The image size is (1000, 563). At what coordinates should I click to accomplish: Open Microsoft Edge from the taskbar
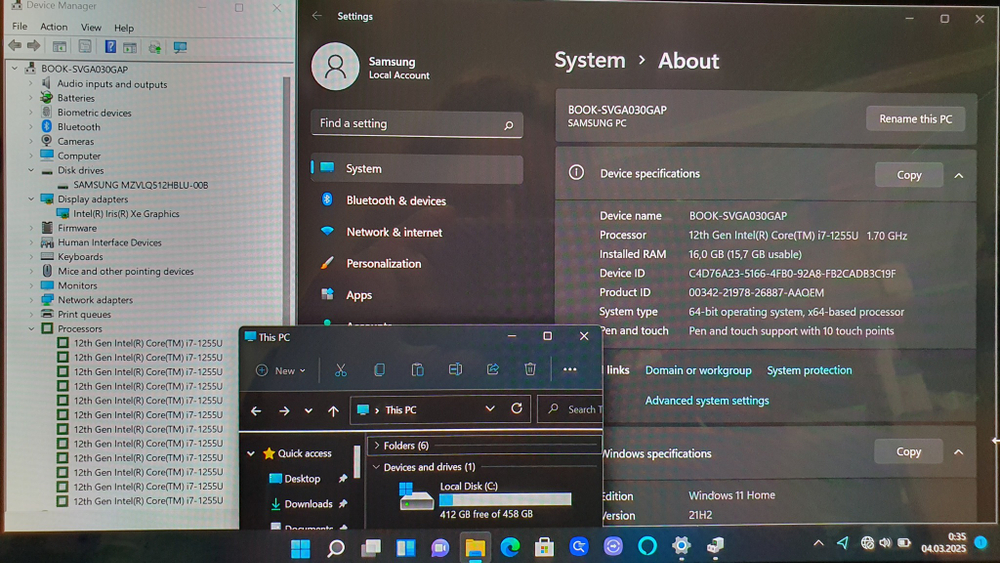pos(509,547)
